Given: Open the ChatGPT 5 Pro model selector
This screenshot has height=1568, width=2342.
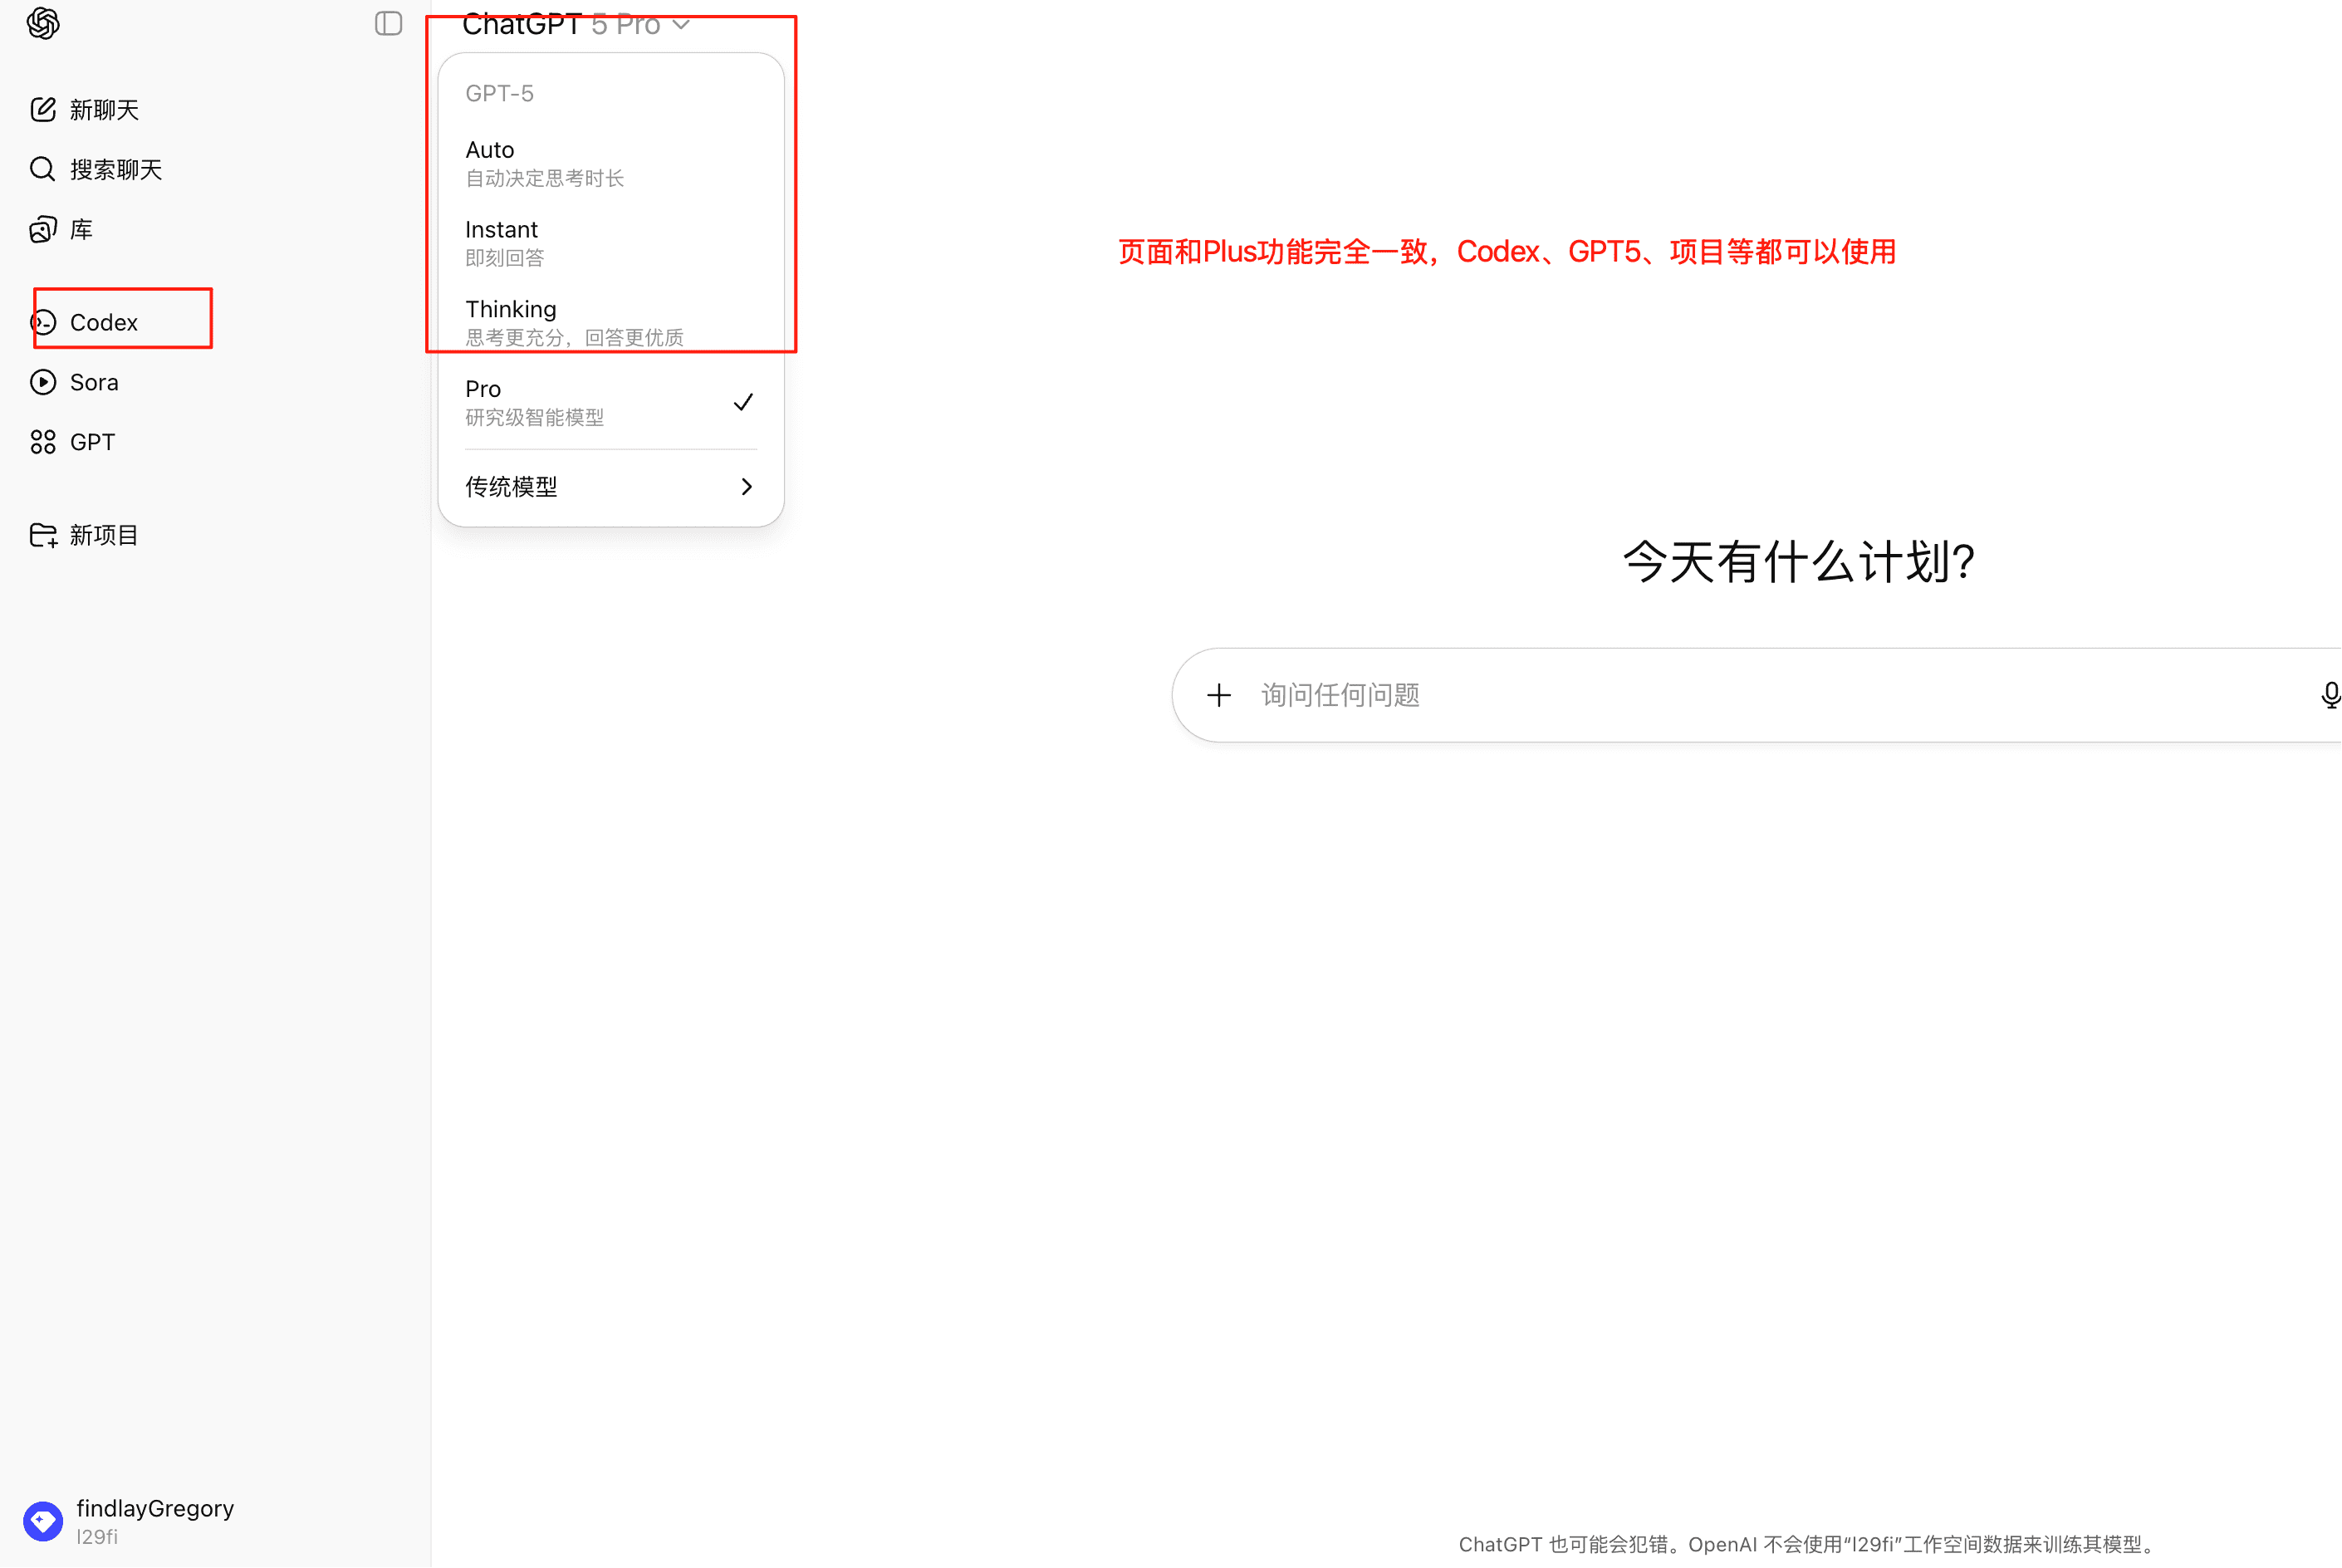Looking at the screenshot, I should pos(575,25).
